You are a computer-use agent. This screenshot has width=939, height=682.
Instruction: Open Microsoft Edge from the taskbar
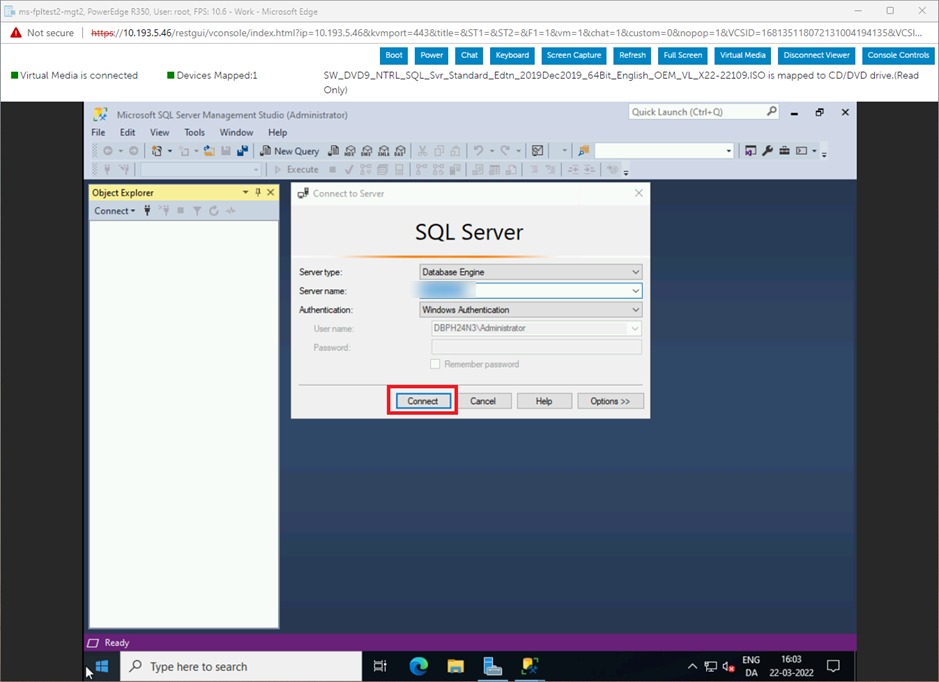click(419, 666)
